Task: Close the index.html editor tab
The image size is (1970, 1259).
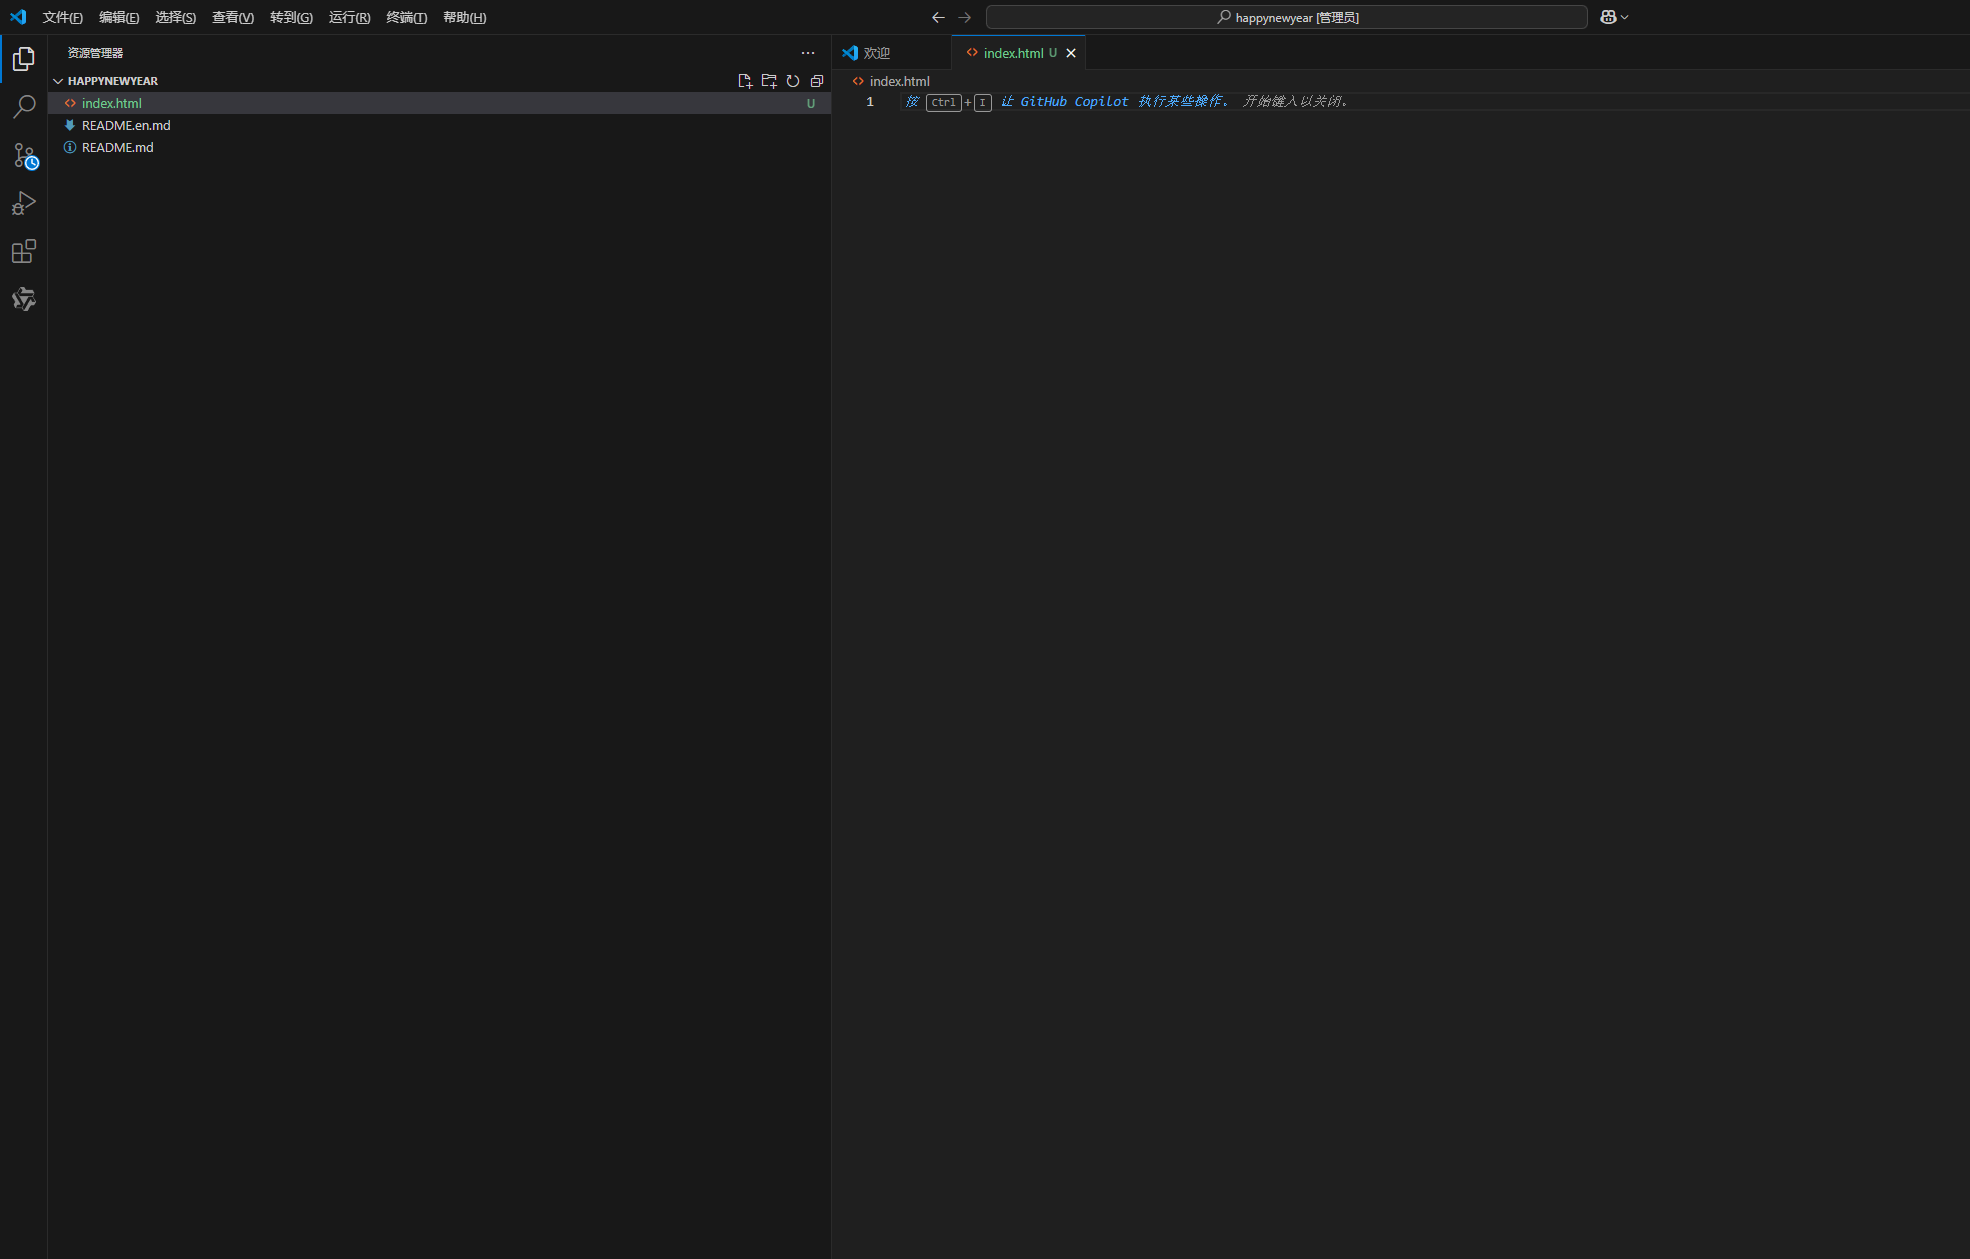Action: (x=1071, y=53)
